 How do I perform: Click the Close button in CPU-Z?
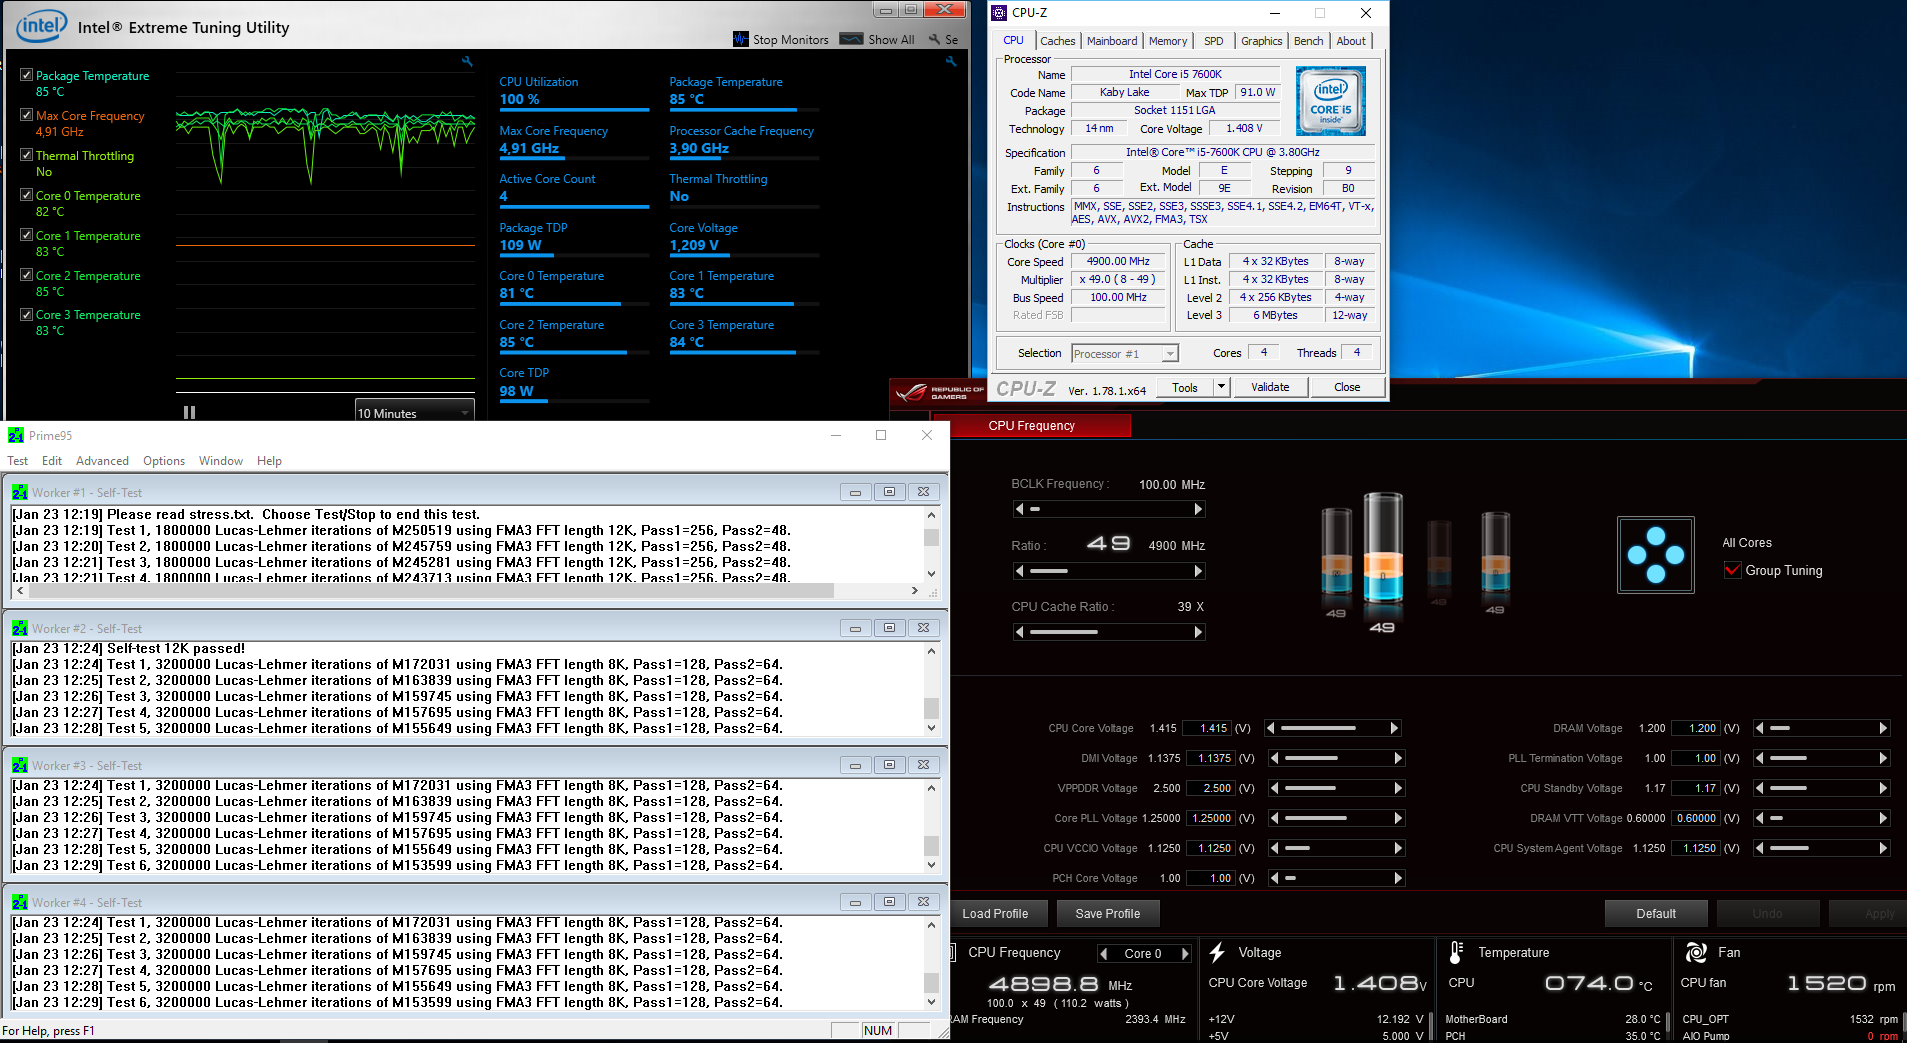[x=1347, y=387]
